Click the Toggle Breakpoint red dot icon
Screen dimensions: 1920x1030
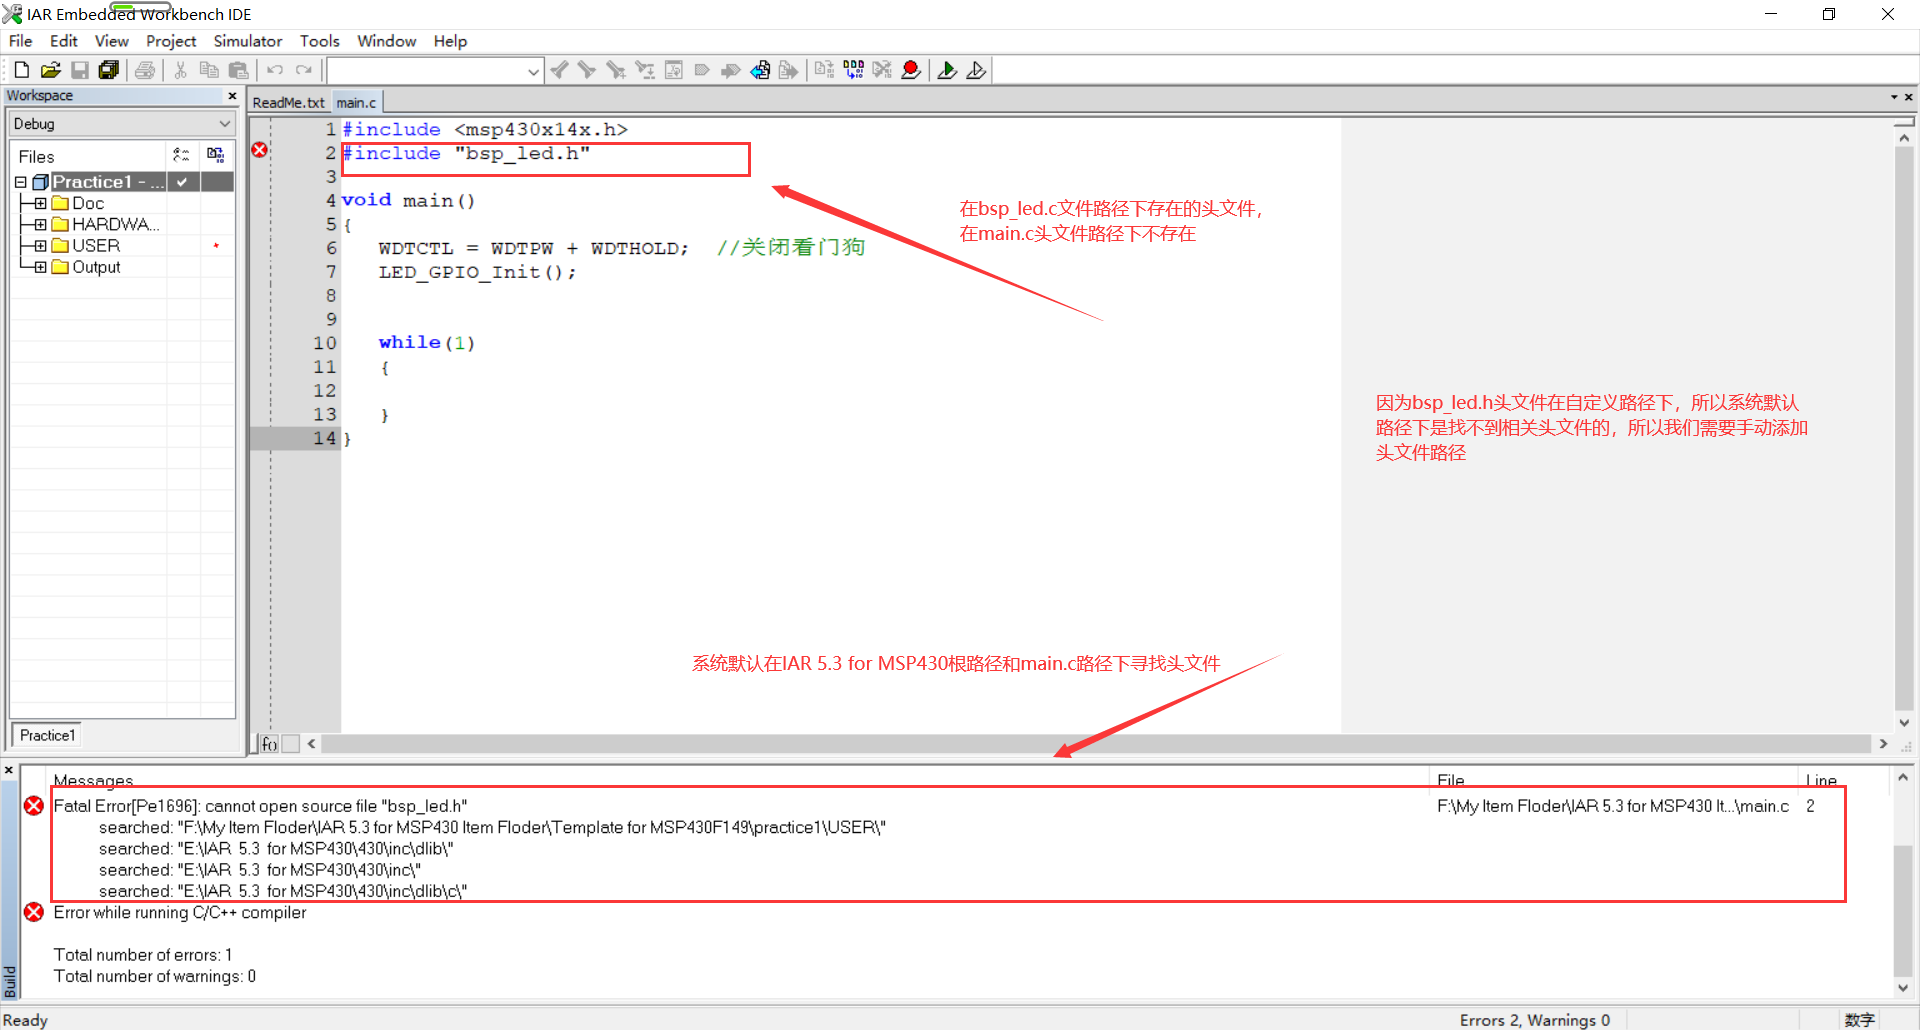click(x=911, y=69)
